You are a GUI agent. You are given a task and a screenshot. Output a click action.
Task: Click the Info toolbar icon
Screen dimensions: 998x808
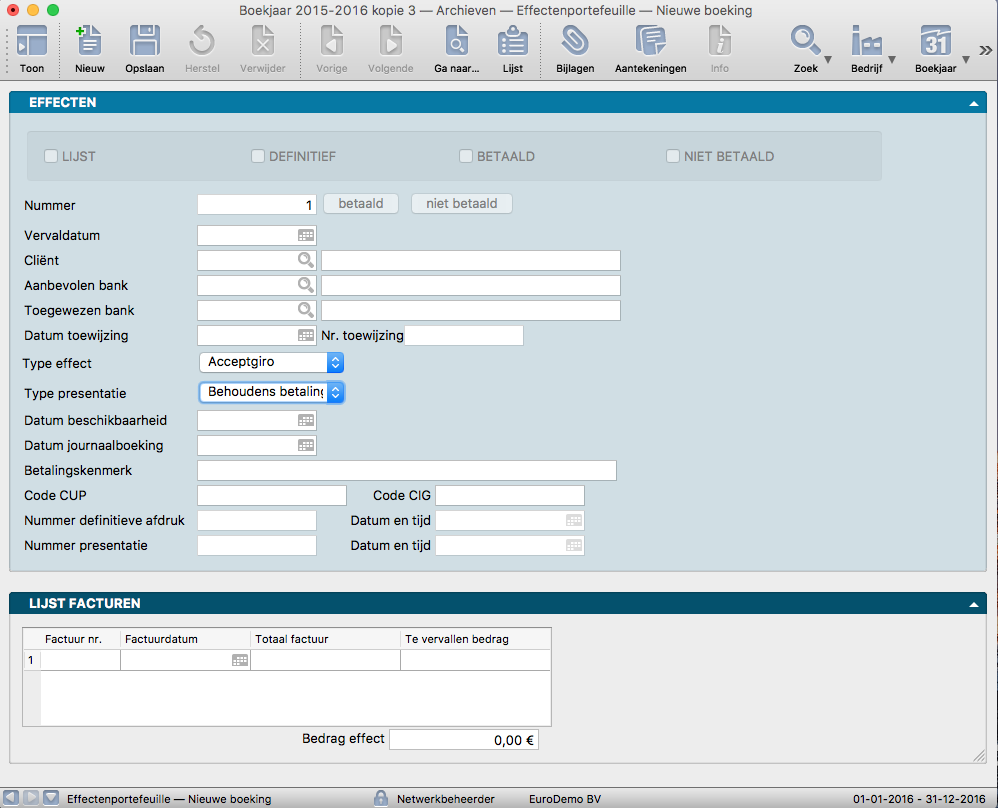point(720,42)
